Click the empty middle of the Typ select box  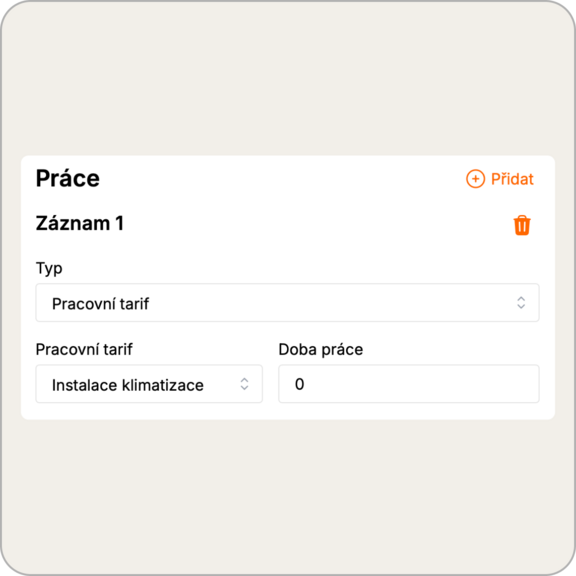click(331, 303)
